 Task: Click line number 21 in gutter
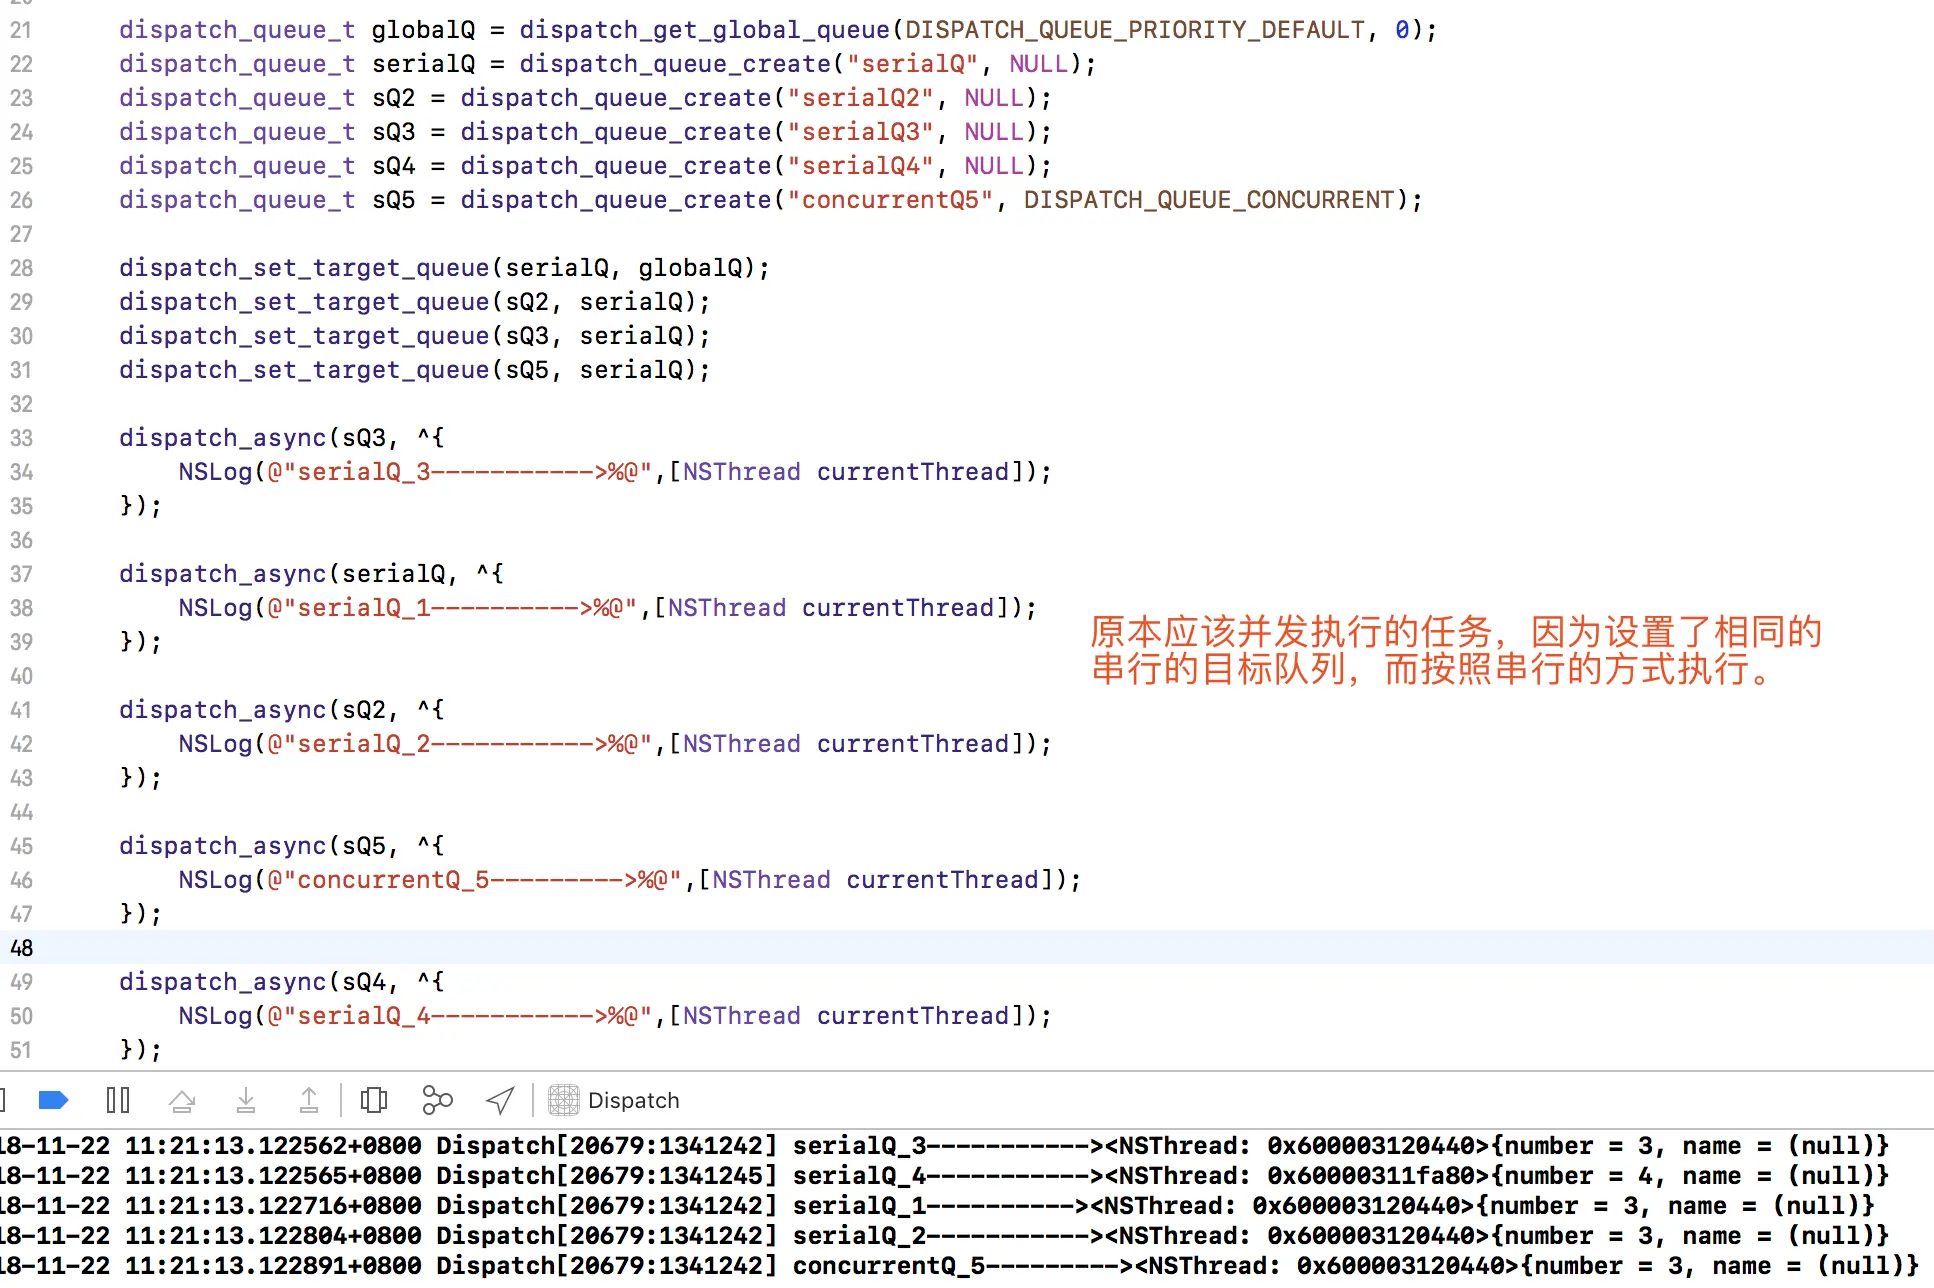(21, 30)
